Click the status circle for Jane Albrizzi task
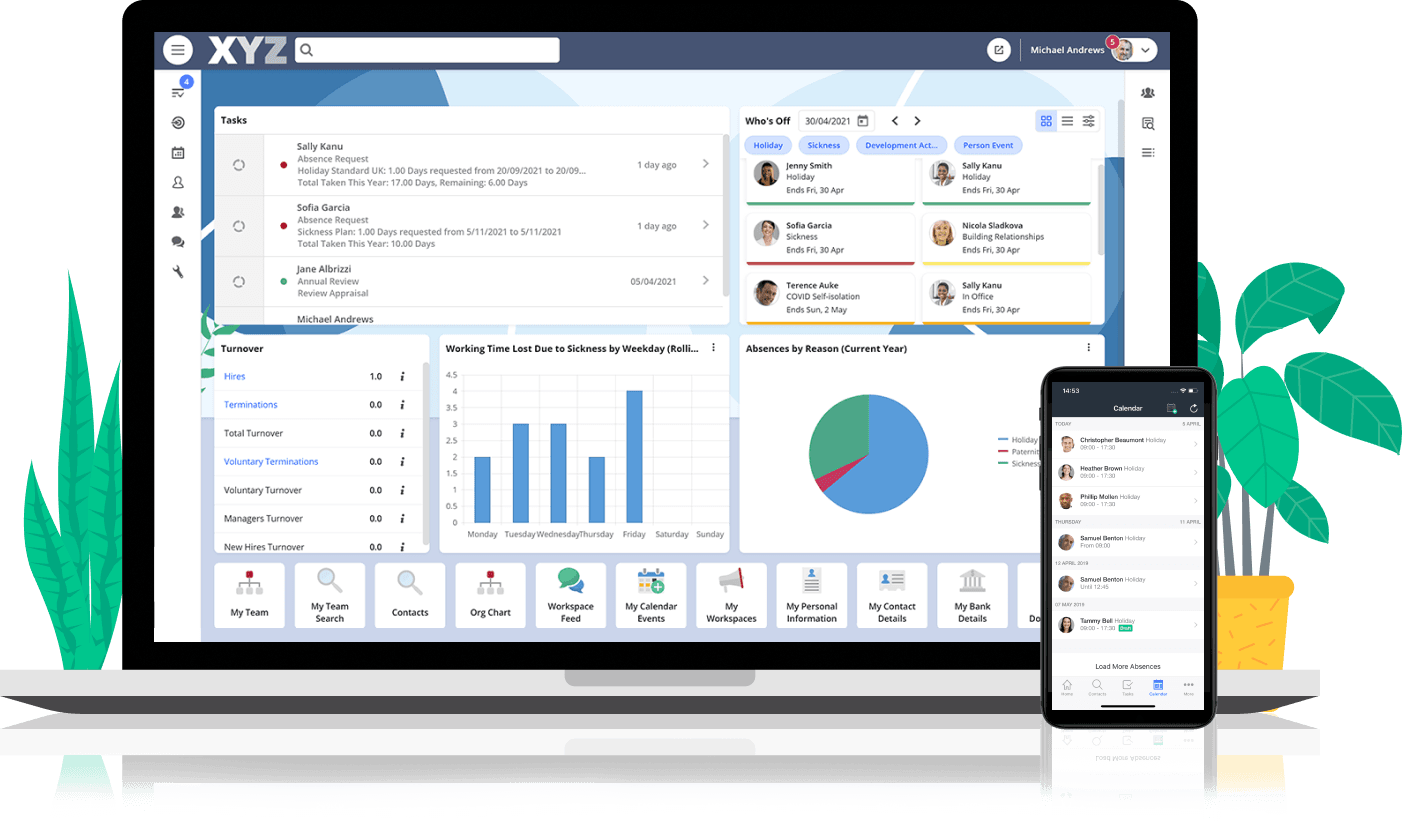 [x=239, y=282]
